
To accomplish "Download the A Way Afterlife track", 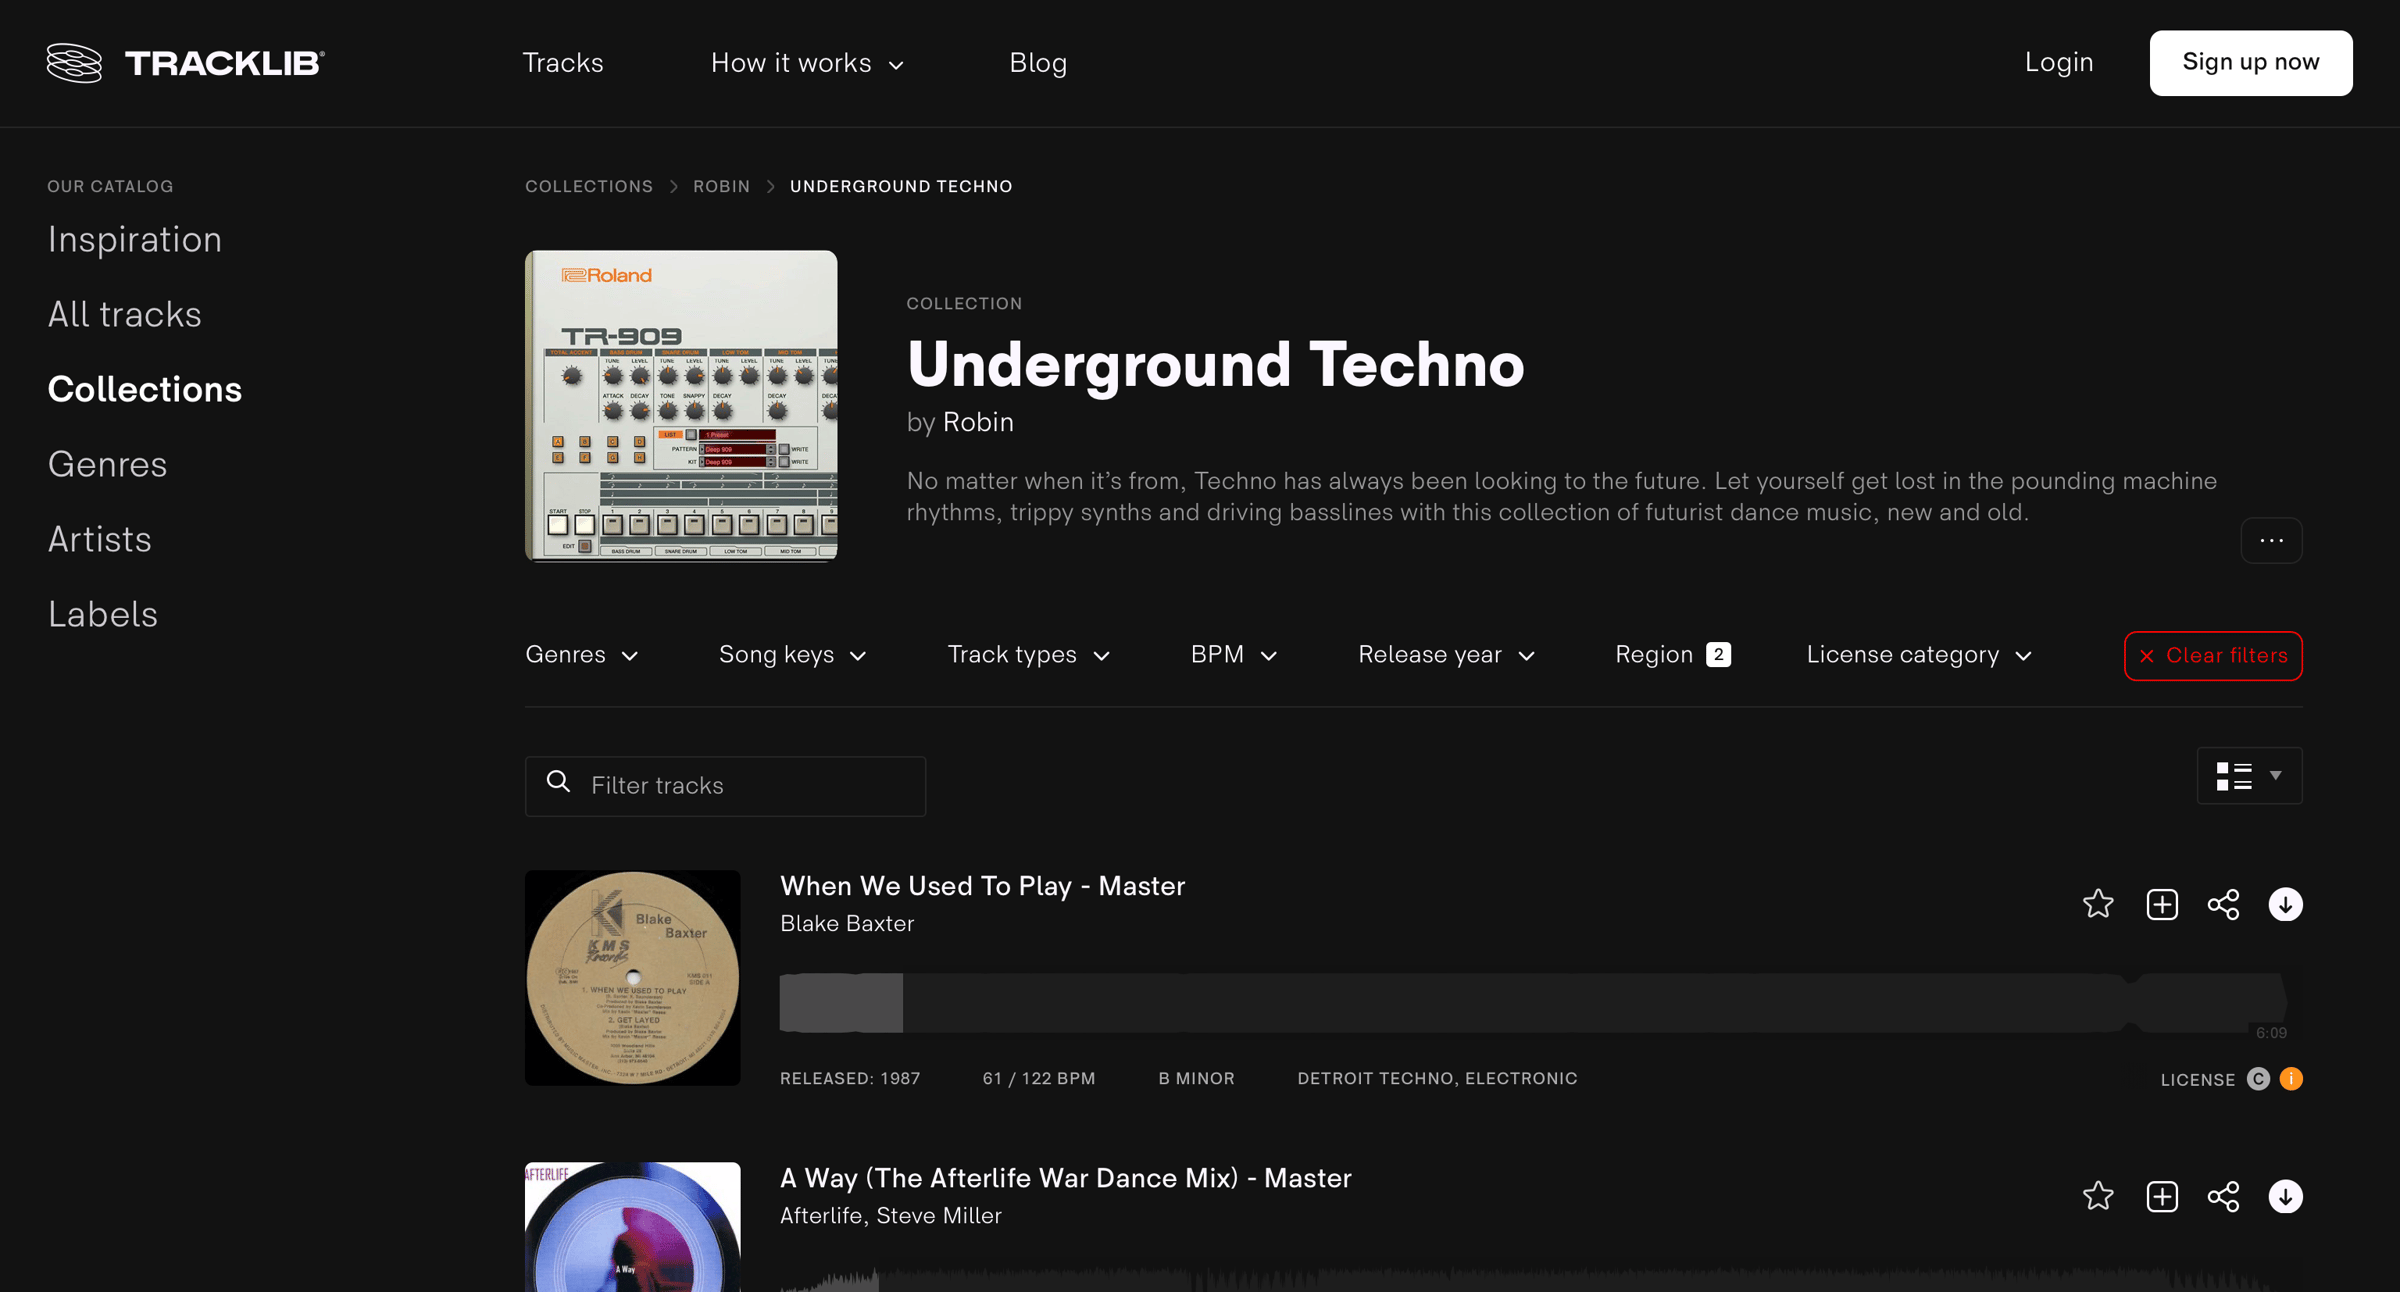I will pyautogui.click(x=2285, y=1196).
